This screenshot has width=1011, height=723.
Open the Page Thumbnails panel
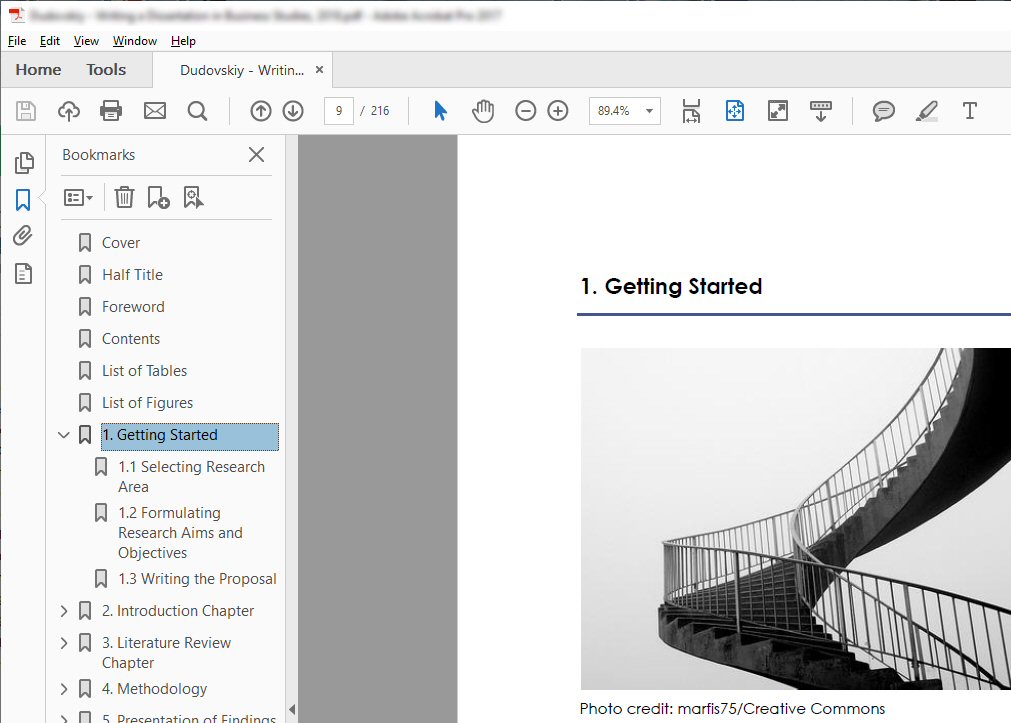pyautogui.click(x=23, y=162)
